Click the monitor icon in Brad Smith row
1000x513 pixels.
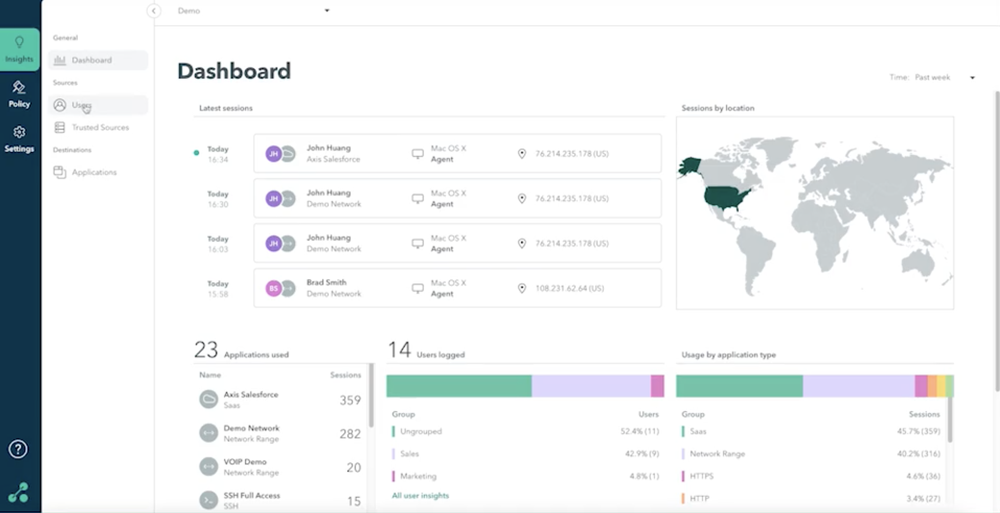(418, 288)
